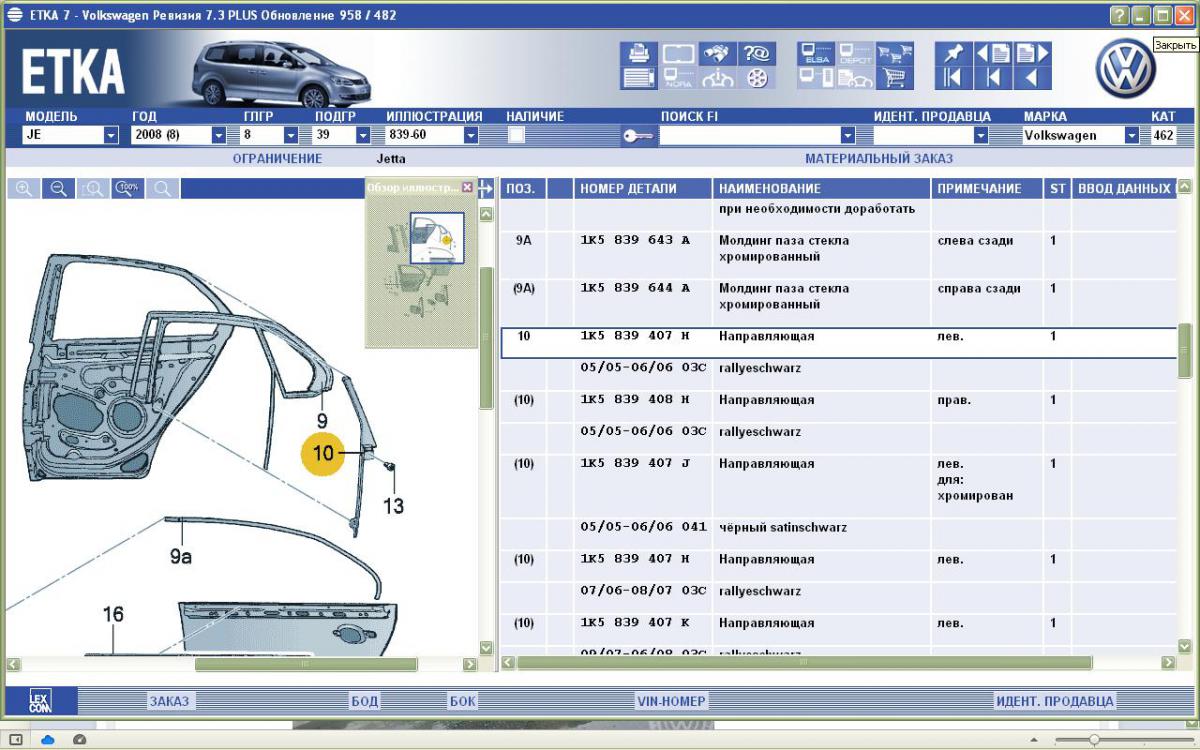Image resolution: width=1200 pixels, height=750 pixels.
Task: Click the plain left arrow icon
Action: (x=1032, y=78)
